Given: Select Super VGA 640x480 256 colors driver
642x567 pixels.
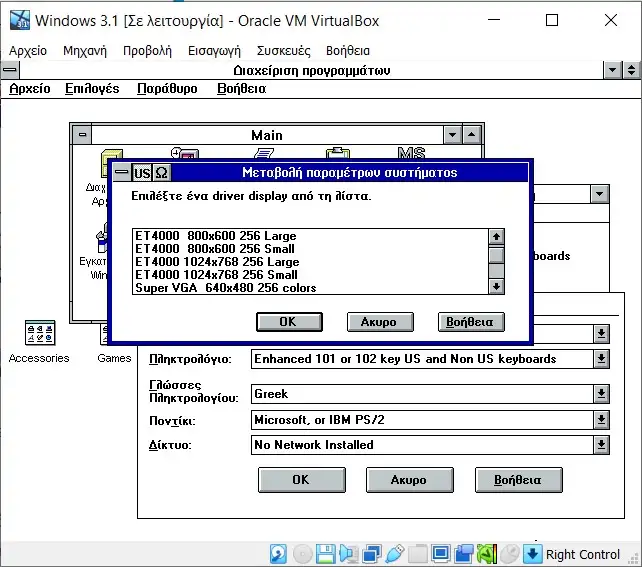Looking at the screenshot, I should point(310,288).
